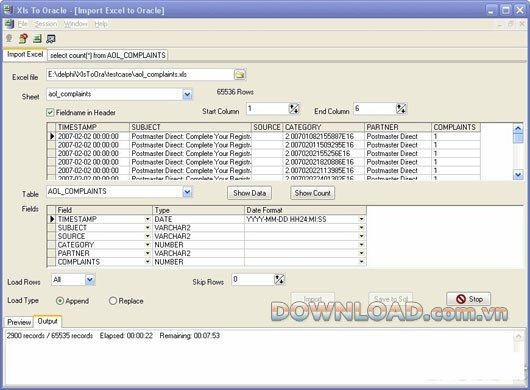
Task: Switch to the Output tab
Action: coord(47,321)
